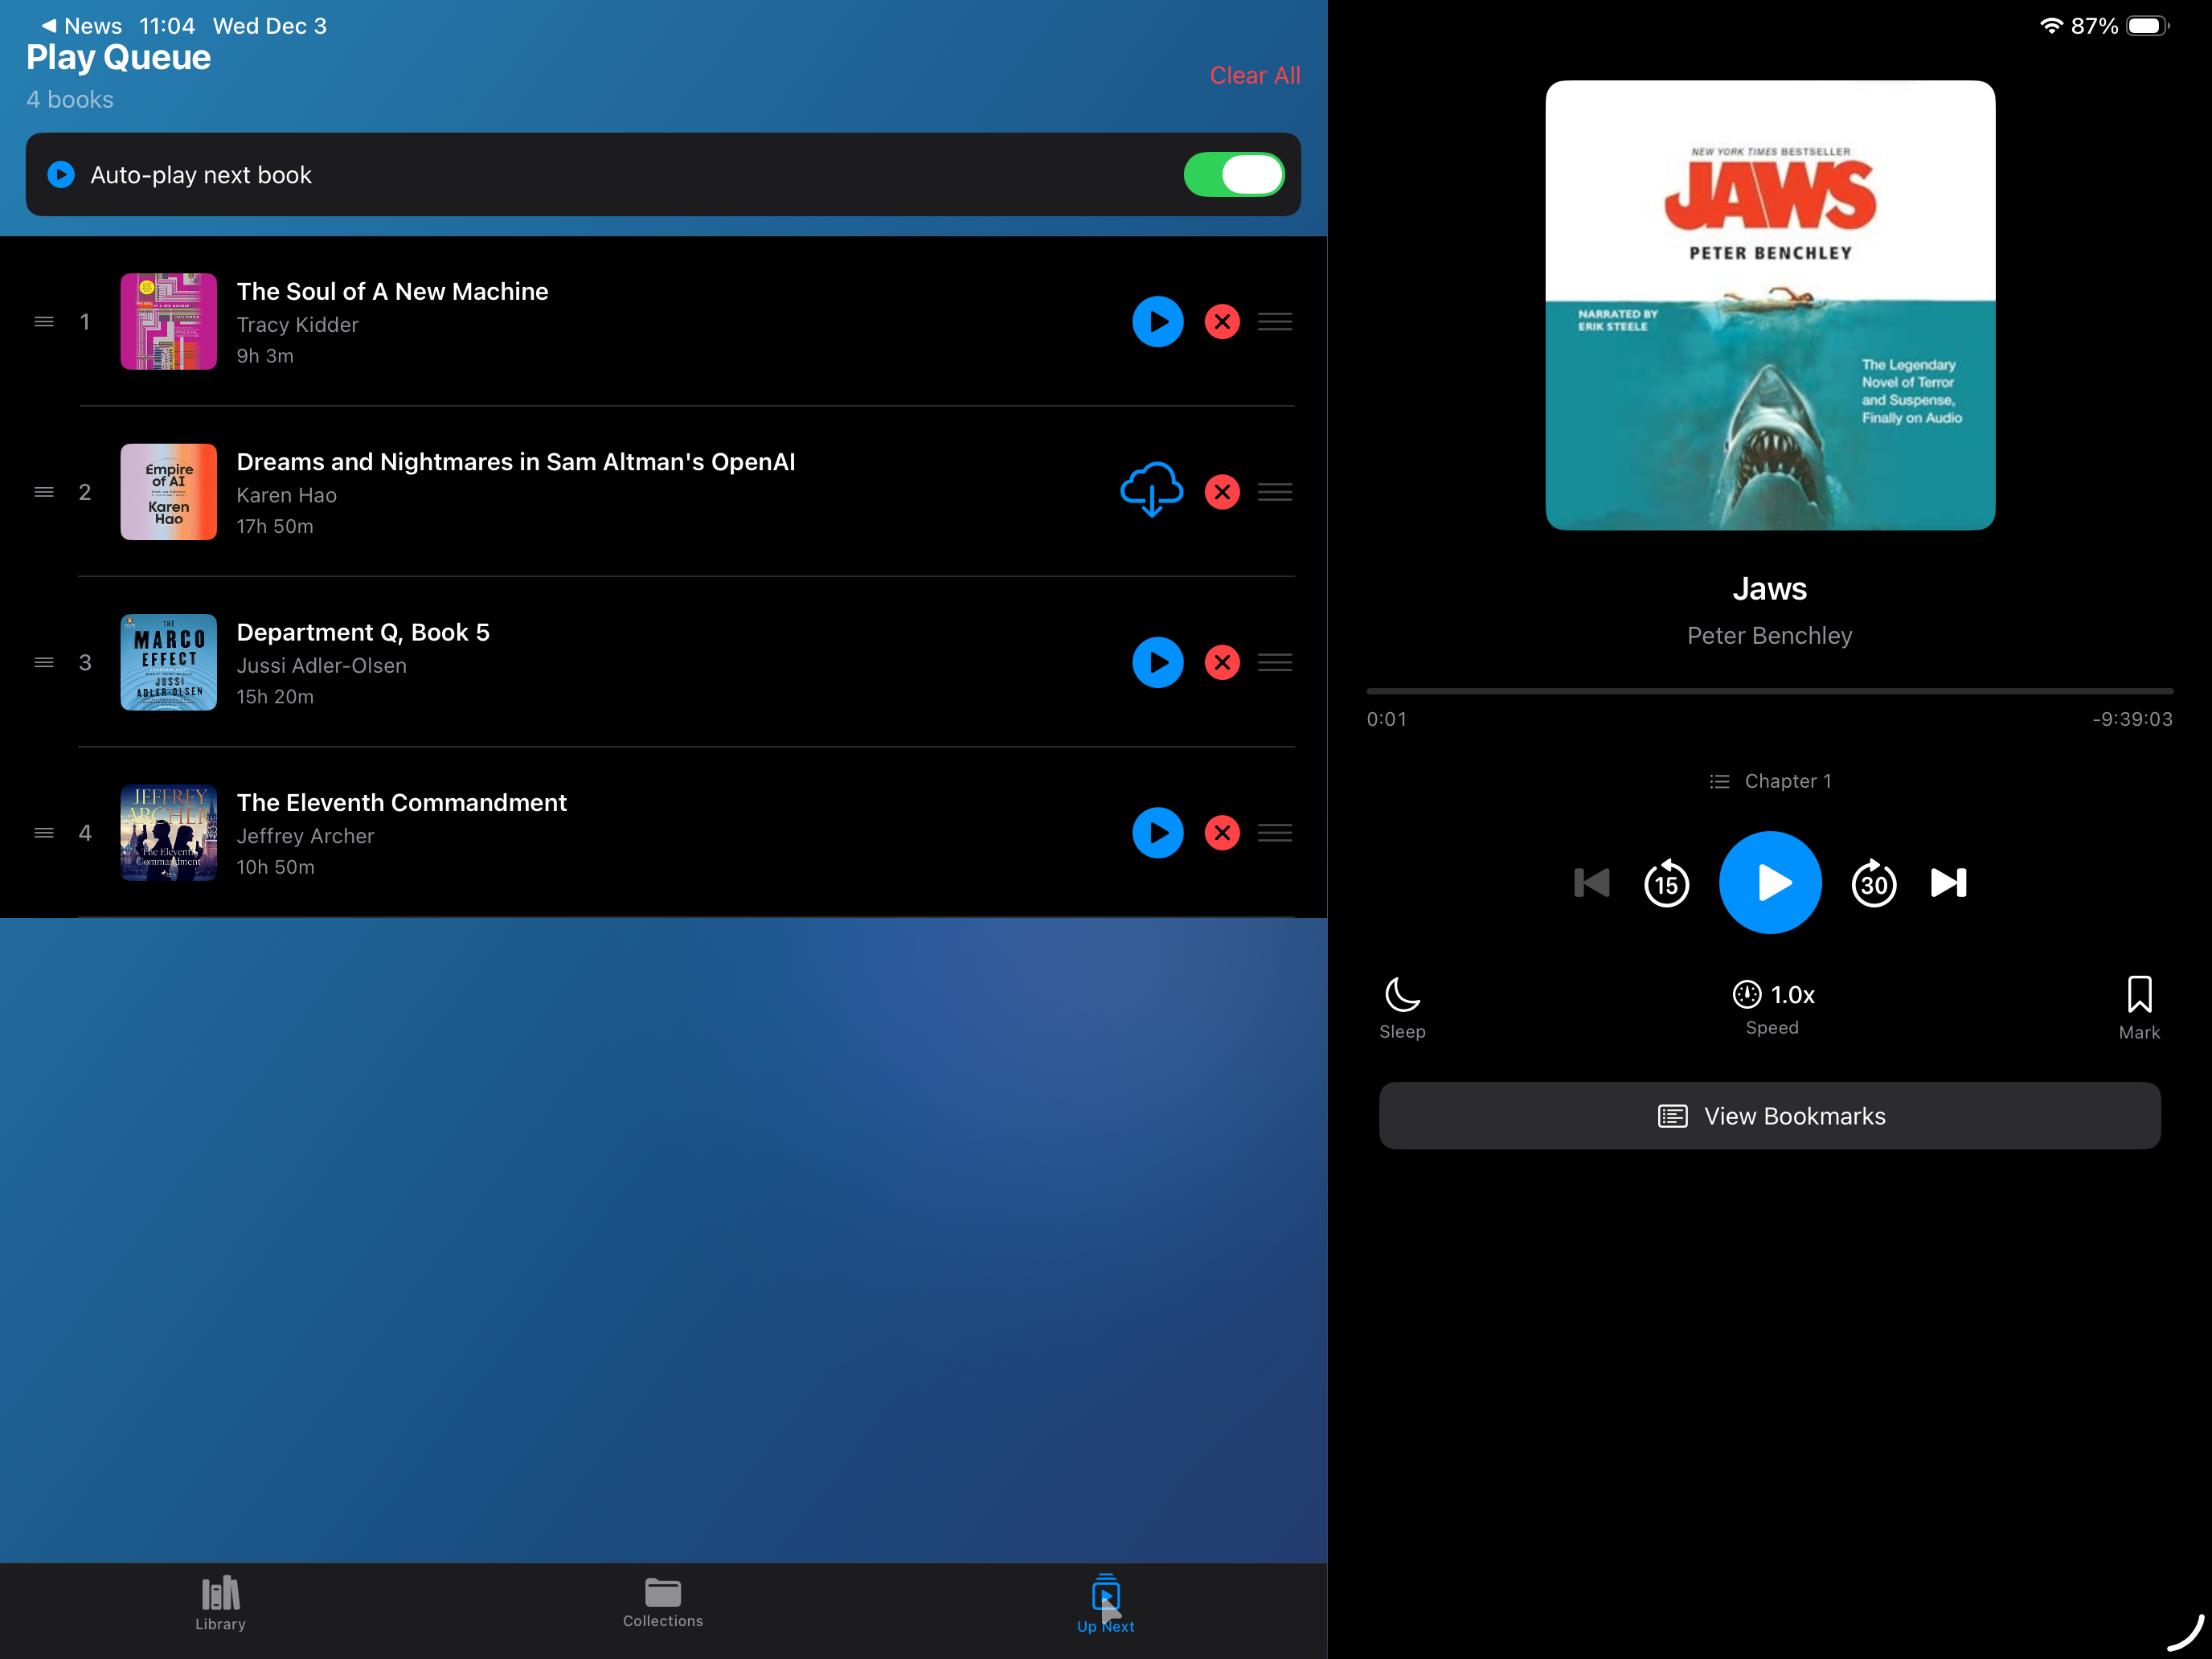
Task: Tap the battery status indicator
Action: click(2146, 26)
